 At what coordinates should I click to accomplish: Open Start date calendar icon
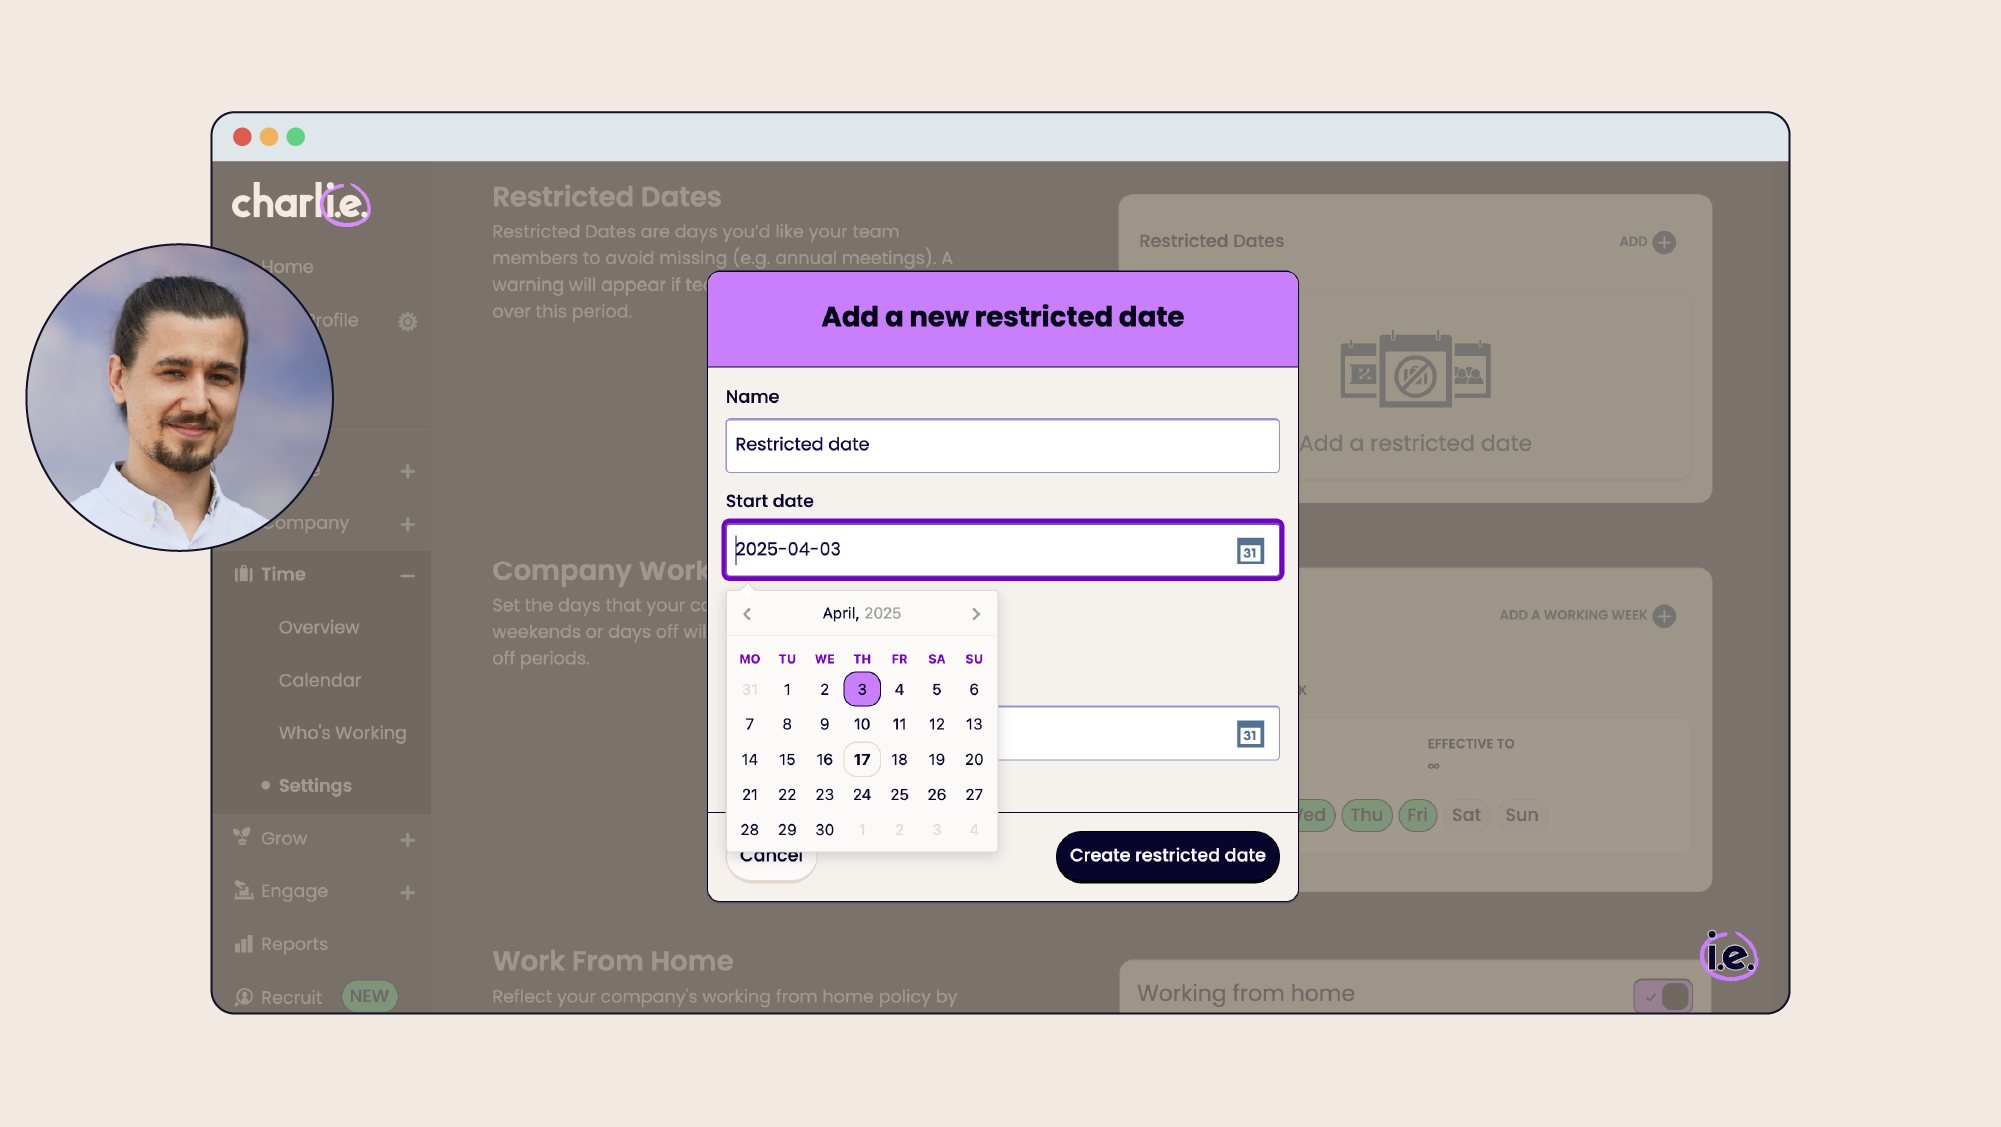tap(1250, 551)
